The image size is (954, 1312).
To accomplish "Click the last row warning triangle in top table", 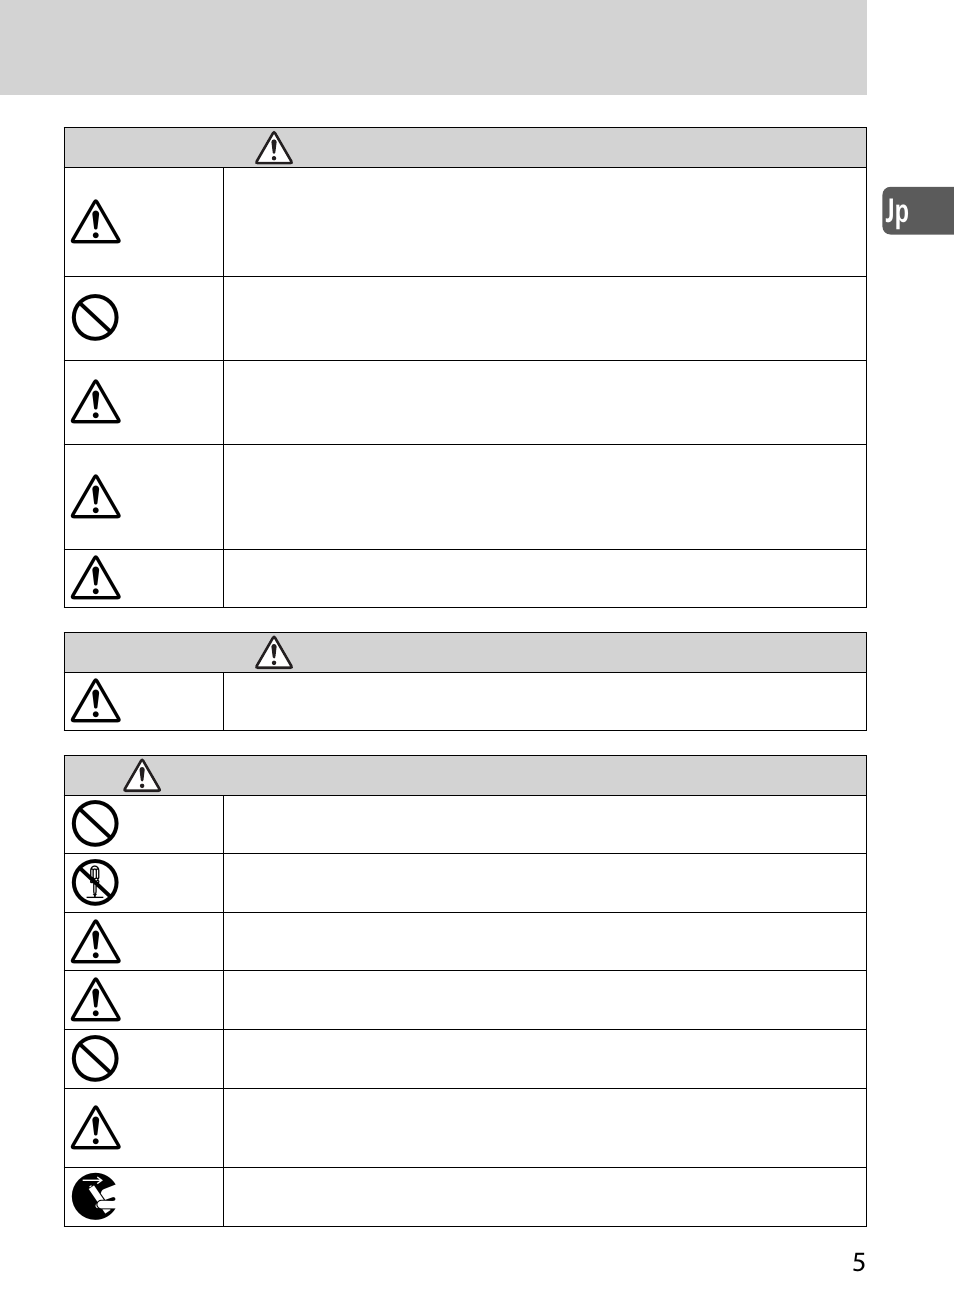I will (x=96, y=578).
